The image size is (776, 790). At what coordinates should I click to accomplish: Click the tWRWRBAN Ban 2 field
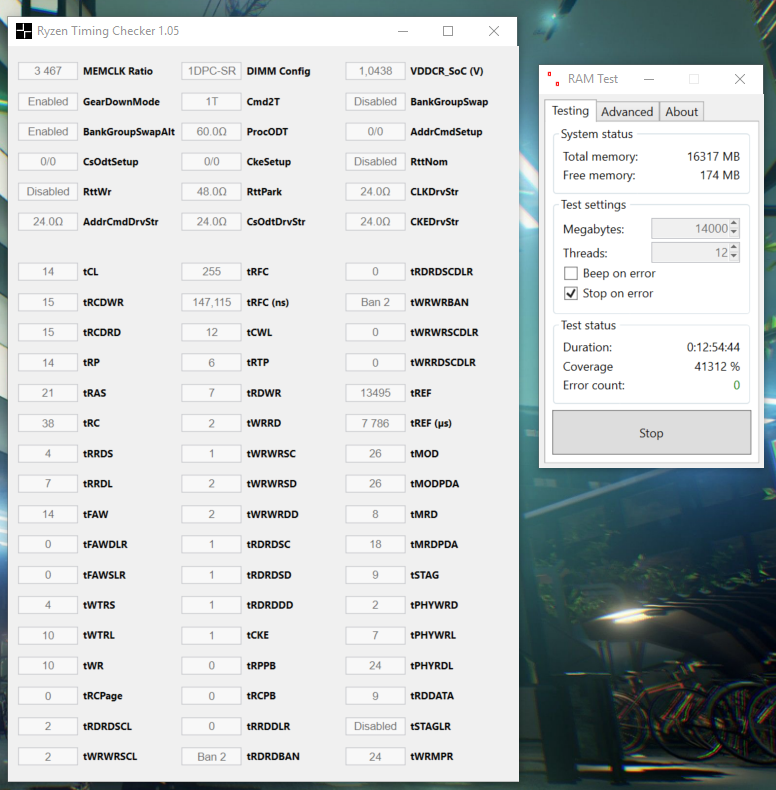pyautogui.click(x=375, y=302)
